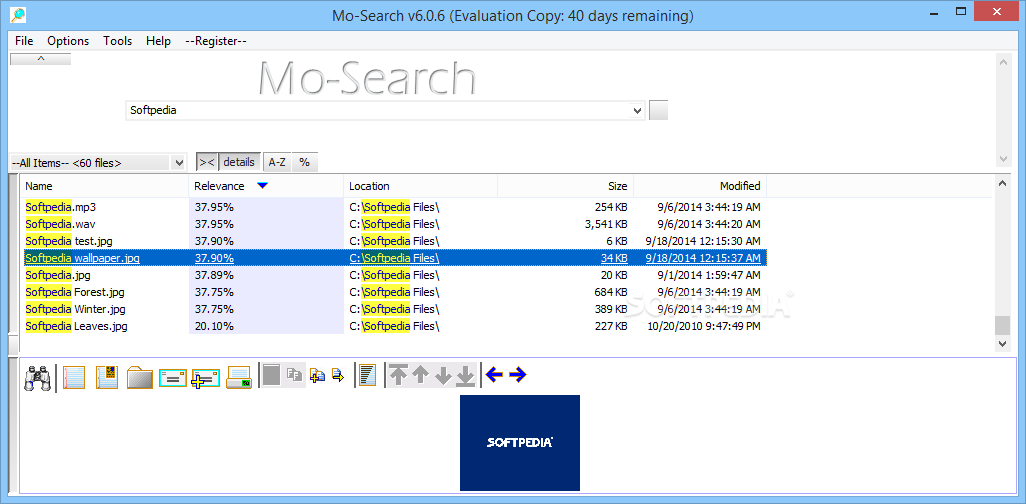Click the Mo-Search app icon in title bar
Image resolution: width=1026 pixels, height=504 pixels.
click(x=18, y=14)
